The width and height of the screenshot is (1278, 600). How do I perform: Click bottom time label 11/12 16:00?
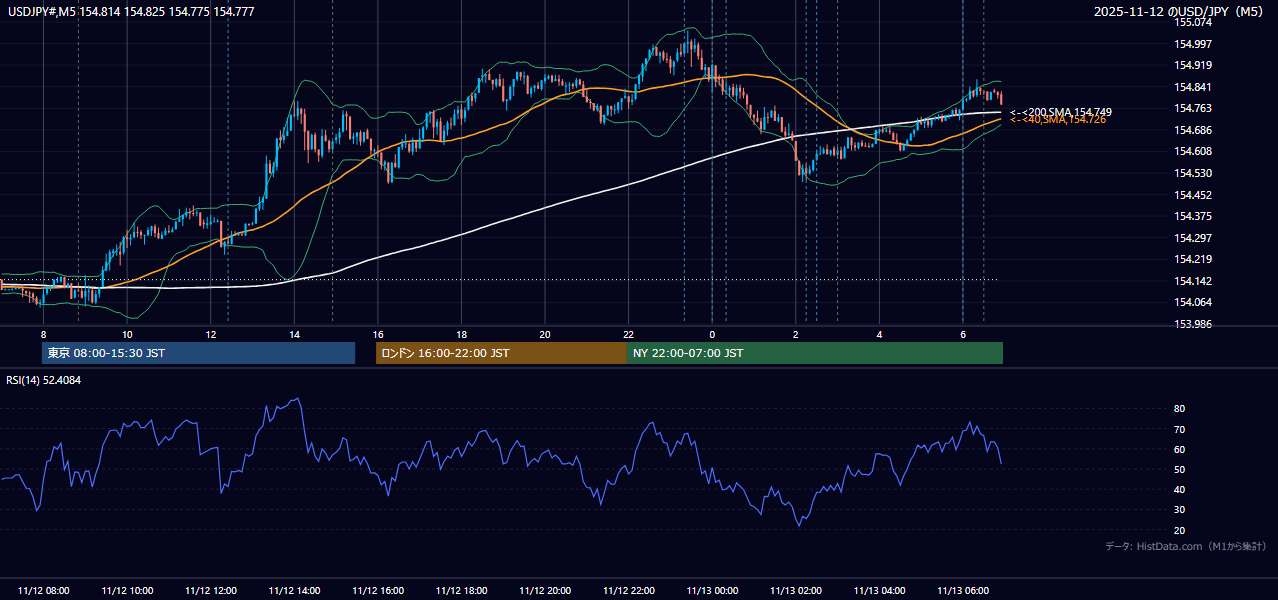tap(378, 591)
